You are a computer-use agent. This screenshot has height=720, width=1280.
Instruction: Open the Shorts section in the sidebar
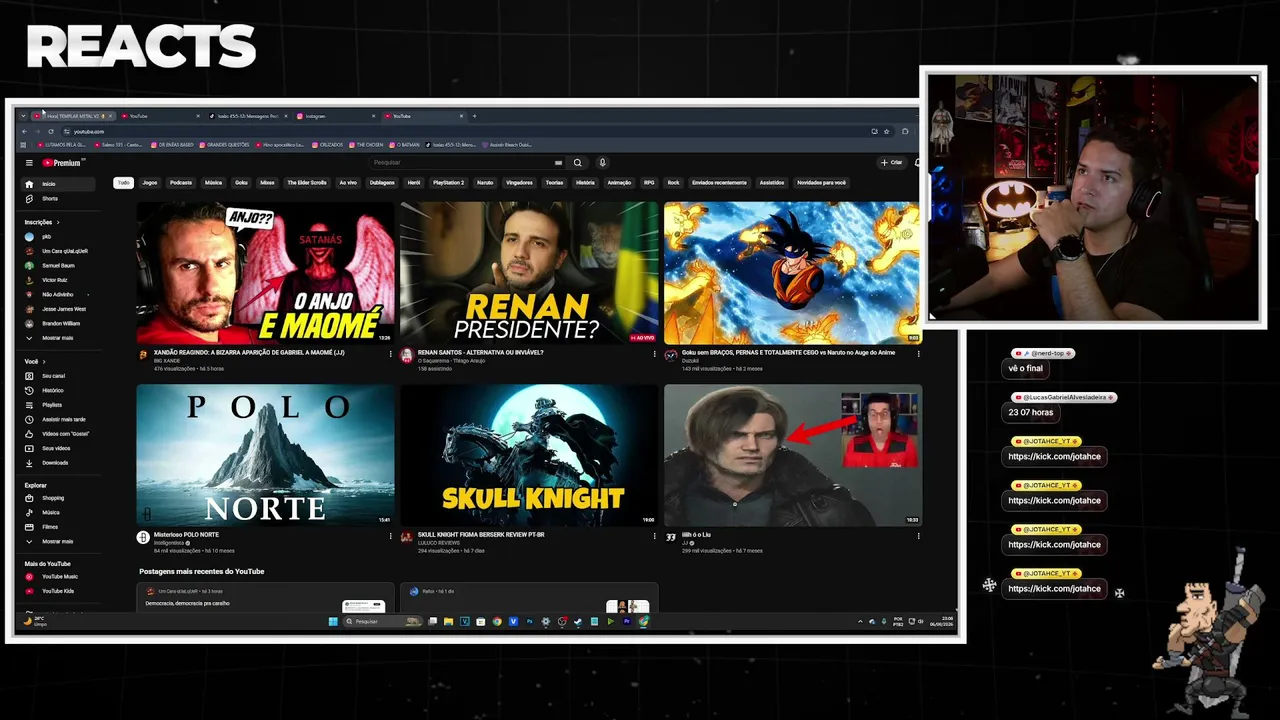pos(60,199)
